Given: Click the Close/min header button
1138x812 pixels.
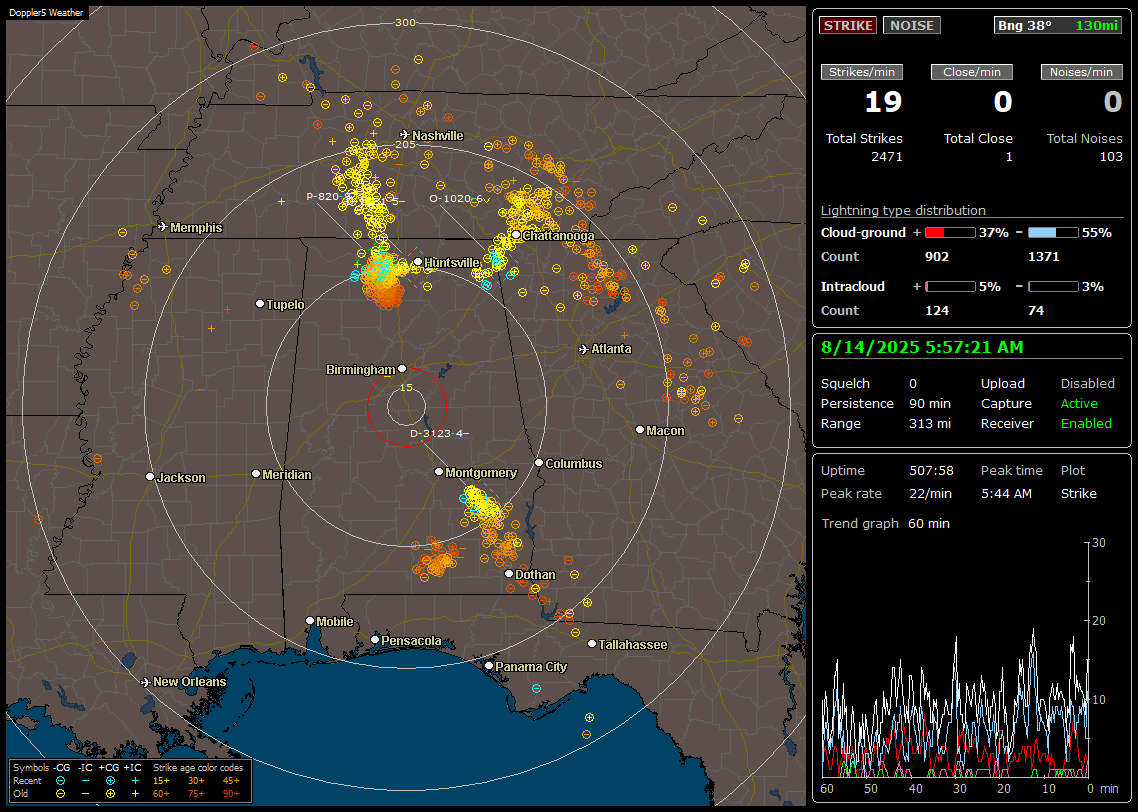Looking at the screenshot, I should pyautogui.click(x=972, y=72).
